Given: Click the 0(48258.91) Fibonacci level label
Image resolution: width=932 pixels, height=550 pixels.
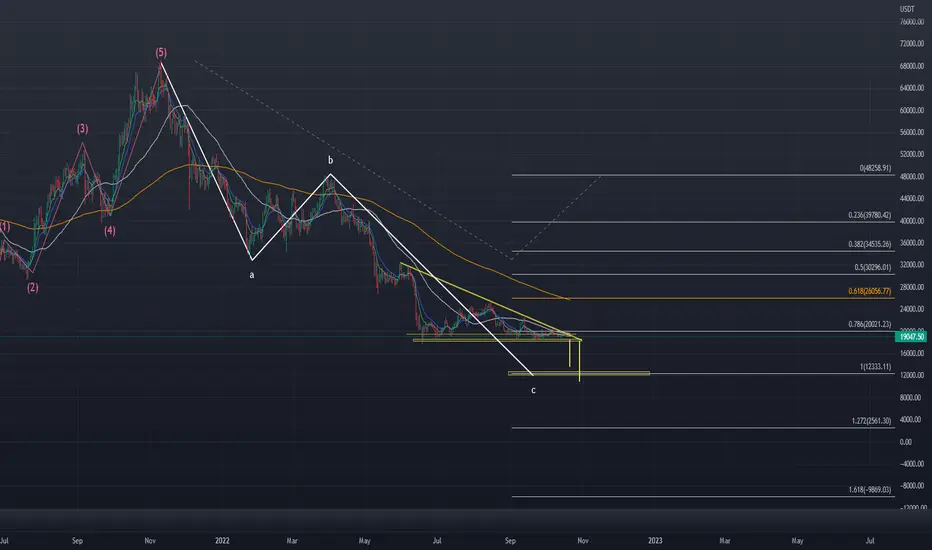Looking at the screenshot, I should coord(875,168).
